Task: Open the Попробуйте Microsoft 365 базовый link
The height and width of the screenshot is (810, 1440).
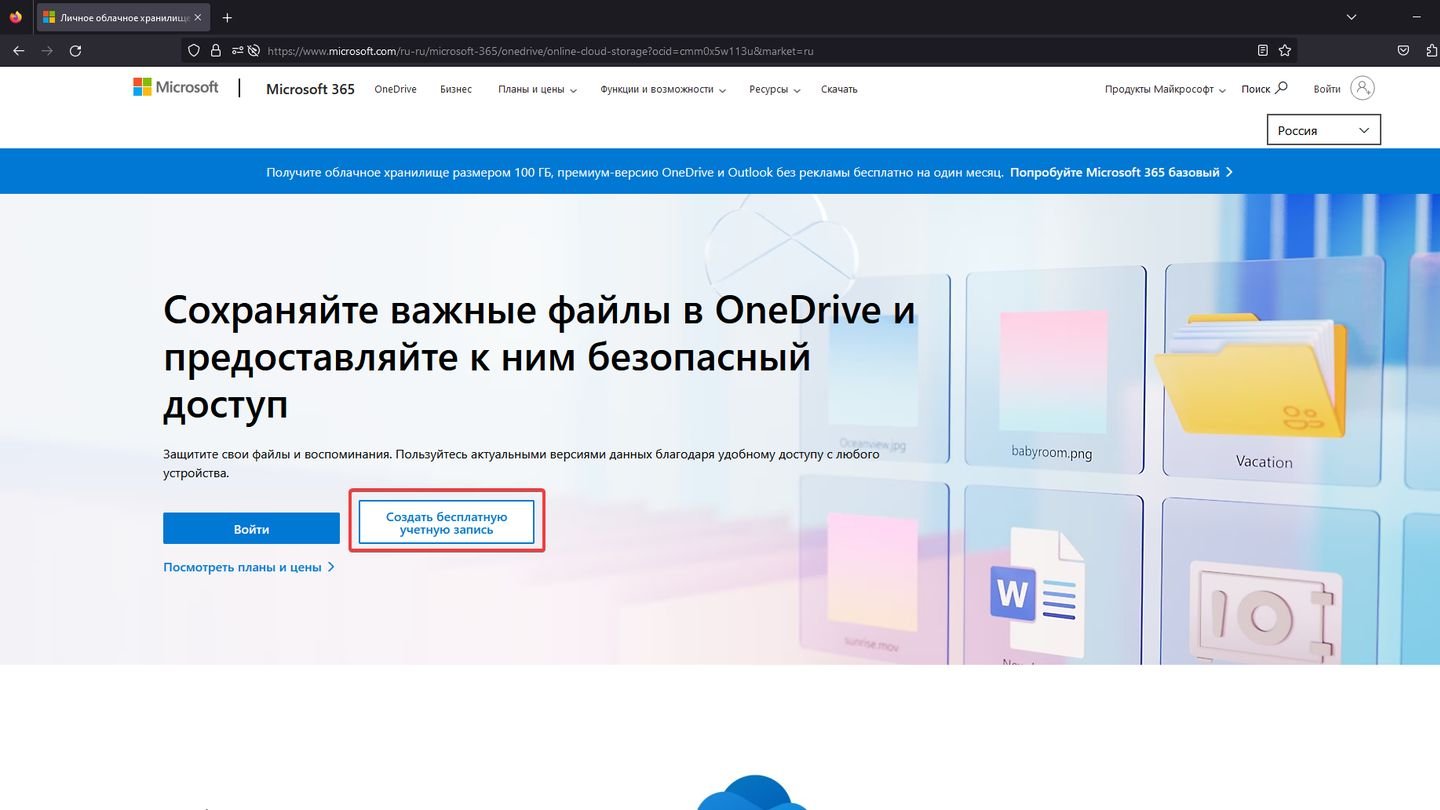Action: coord(1121,172)
